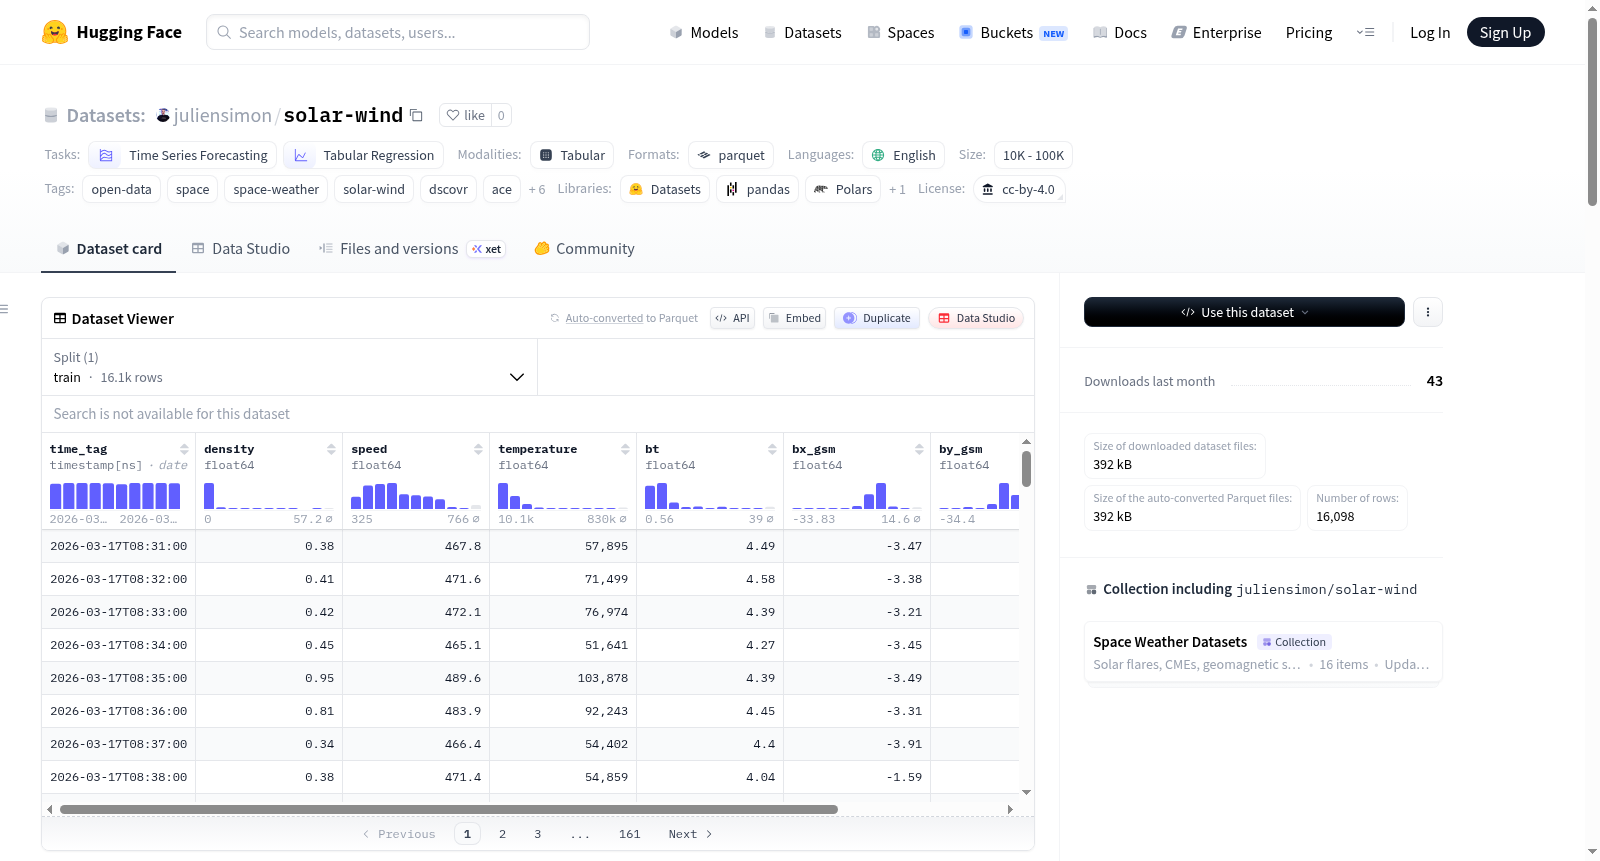Open Datasets in the top navigation
Screen dimensions: 1600x861
(802, 32)
